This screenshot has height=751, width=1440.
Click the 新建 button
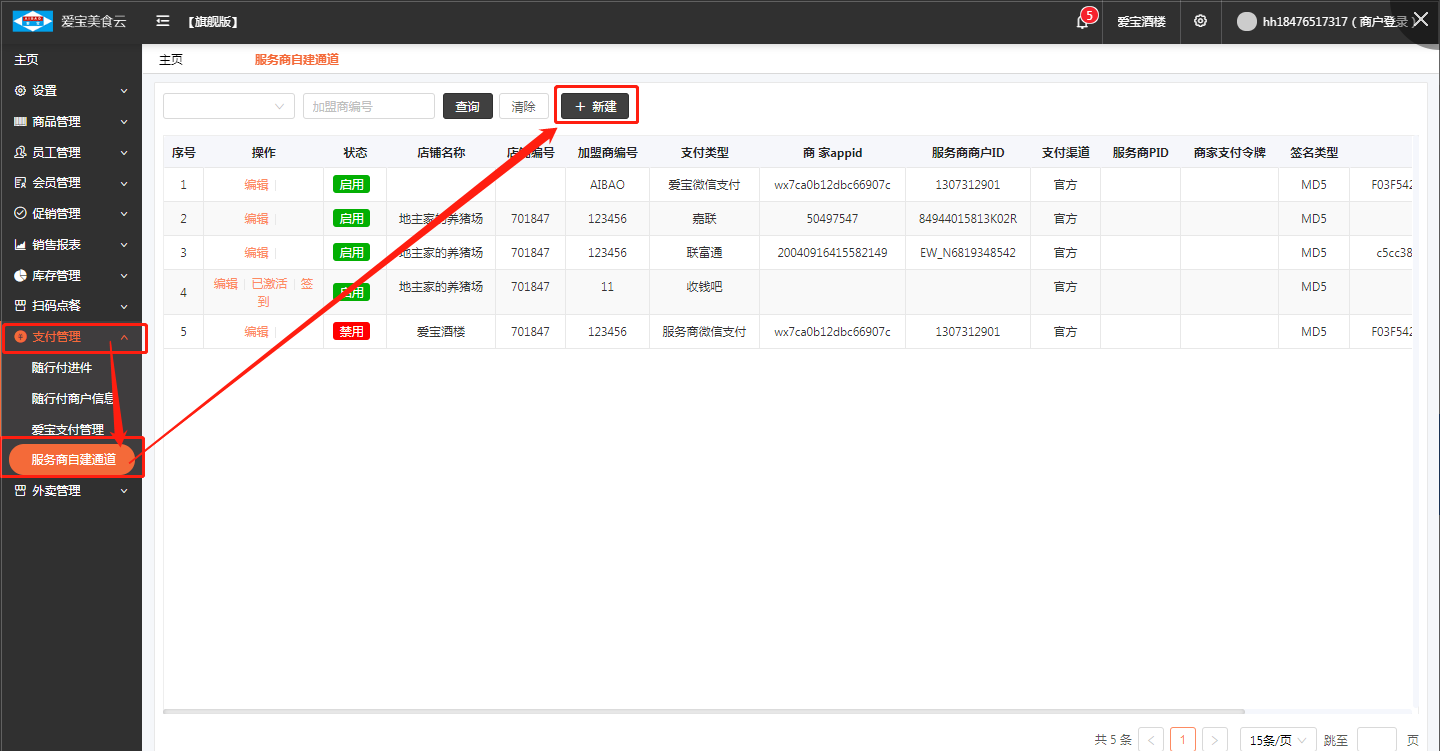click(x=595, y=106)
